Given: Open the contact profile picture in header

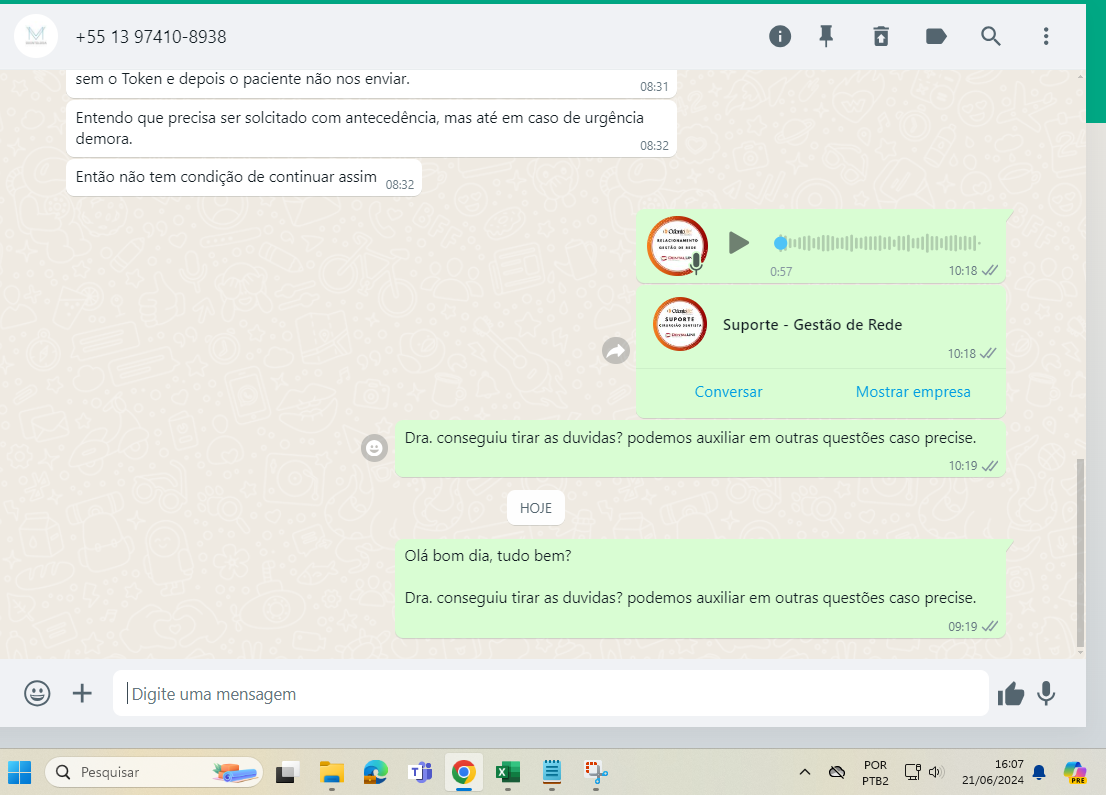Looking at the screenshot, I should 36,37.
